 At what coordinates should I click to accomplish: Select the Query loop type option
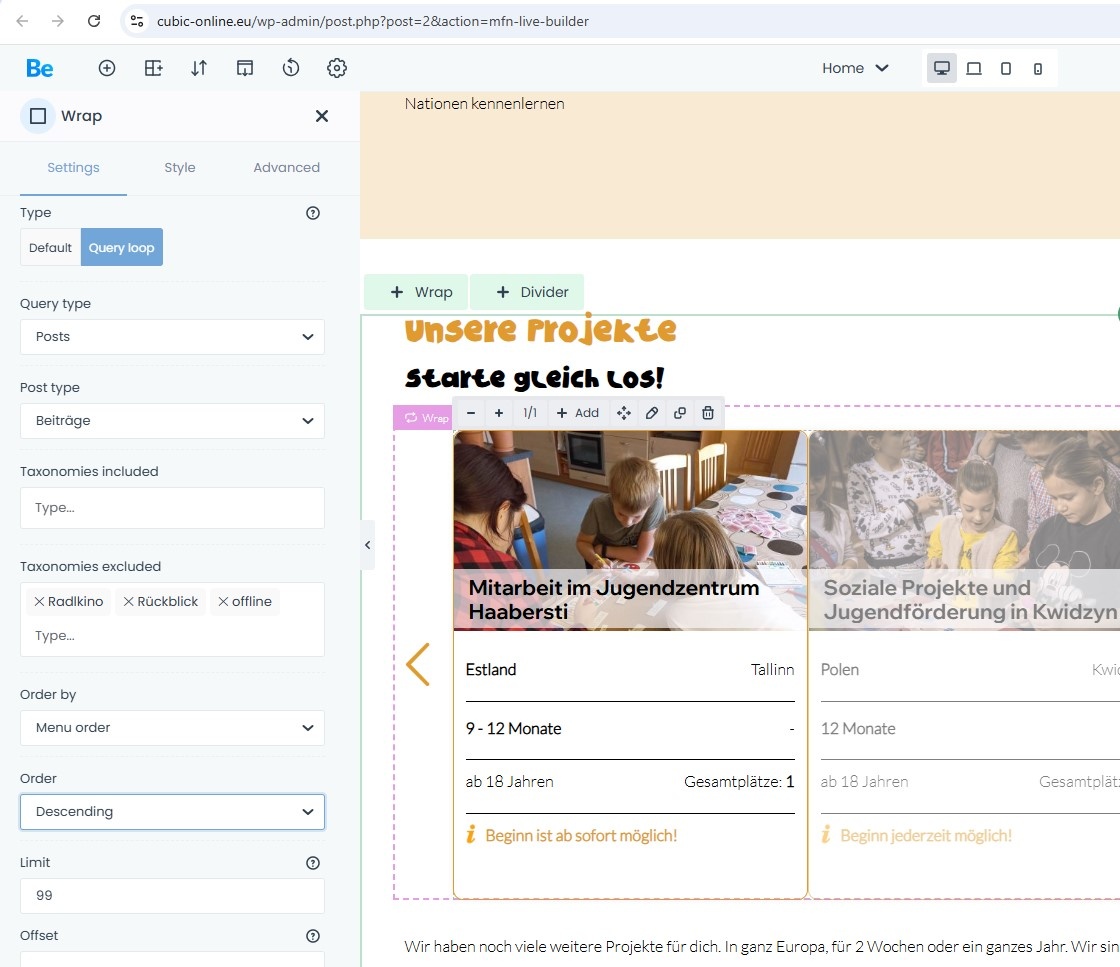pyautogui.click(x=121, y=248)
